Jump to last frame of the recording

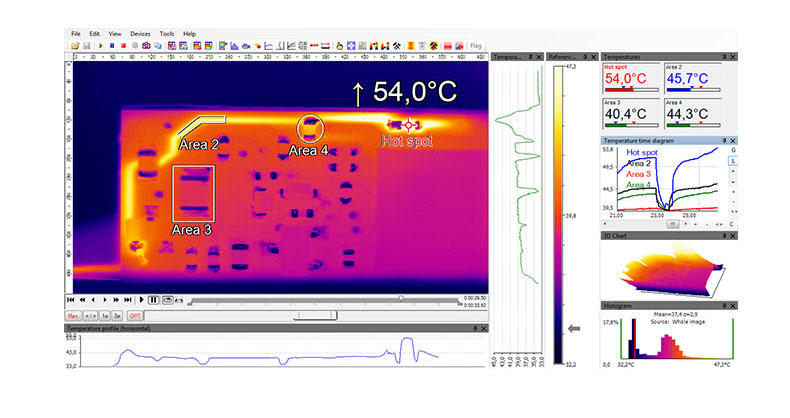[128, 300]
